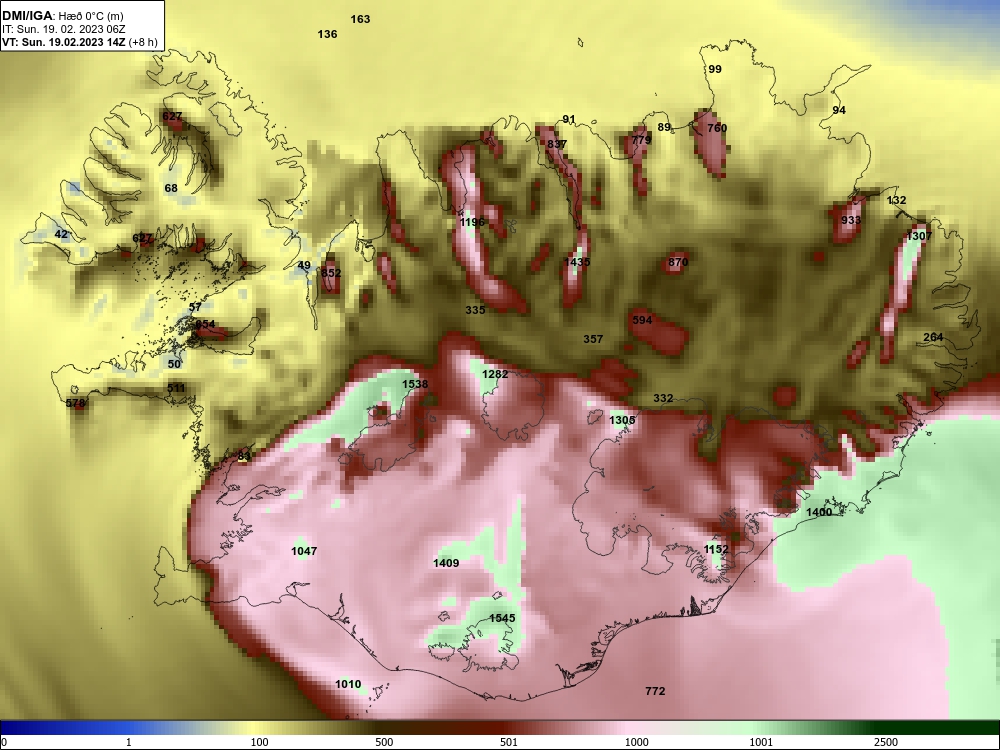Select the 870 value label
This screenshot has height=750, width=1000.
pos(678,262)
